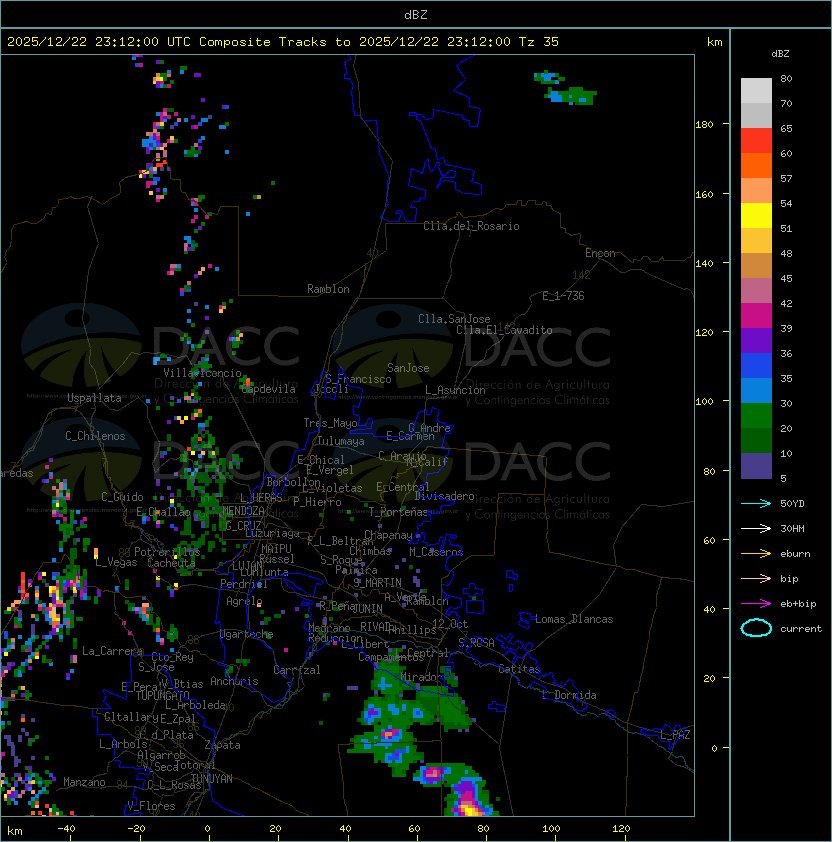Image resolution: width=832 pixels, height=842 pixels.
Task: Select the magenta swatch in dBZ scale
Action: [756, 316]
